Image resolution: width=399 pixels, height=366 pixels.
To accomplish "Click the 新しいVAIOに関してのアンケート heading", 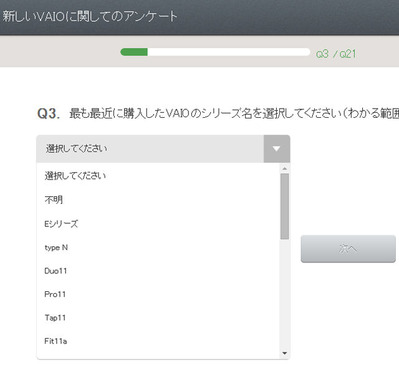I will [90, 16].
